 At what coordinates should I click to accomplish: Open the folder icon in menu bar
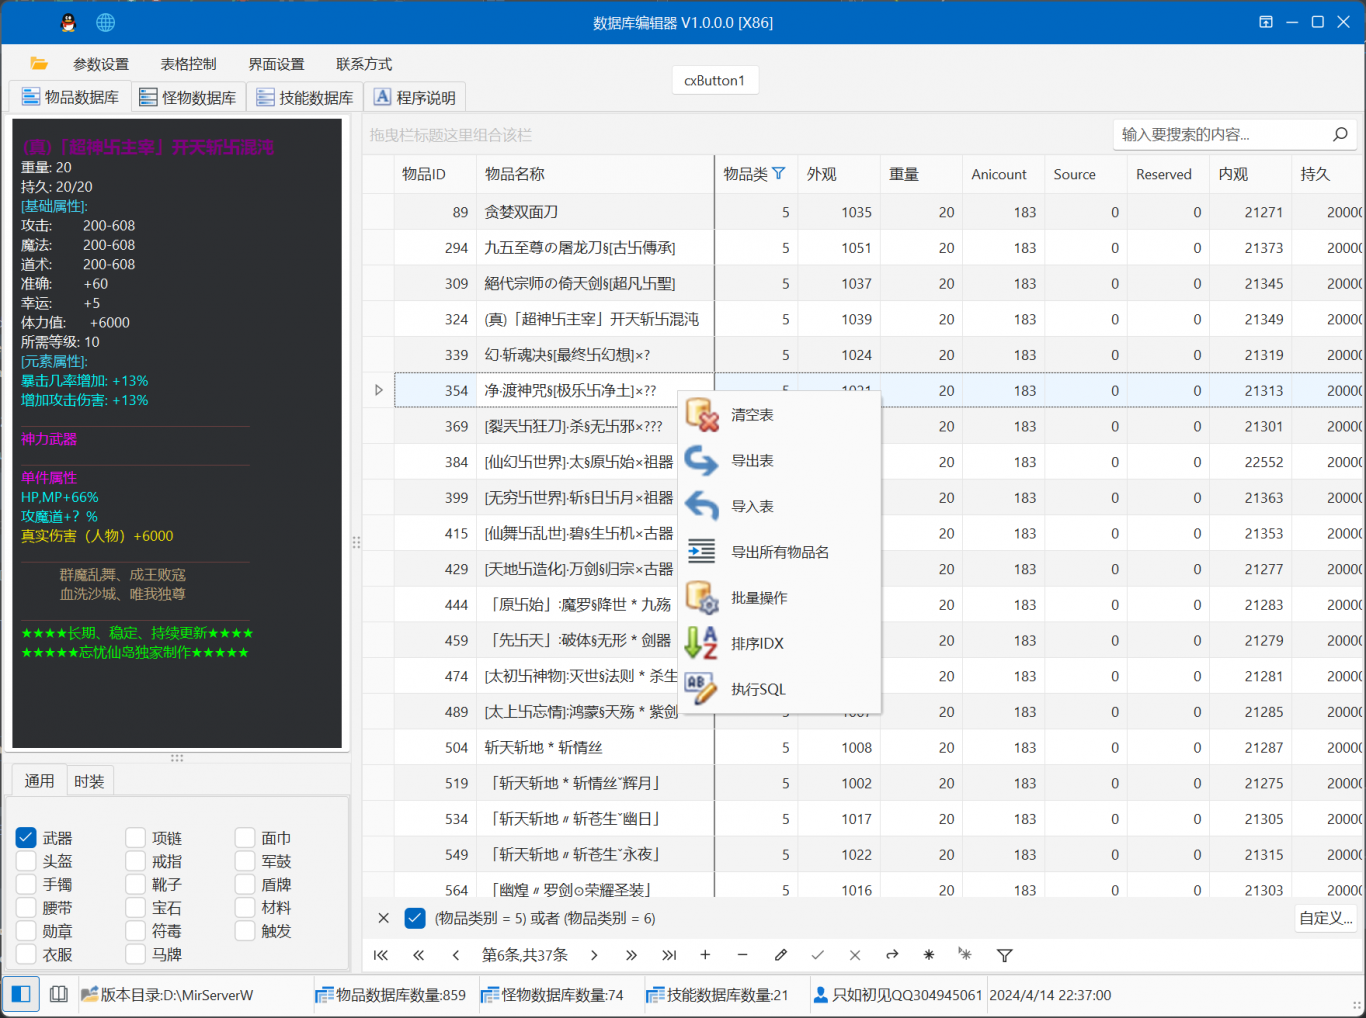[39, 63]
